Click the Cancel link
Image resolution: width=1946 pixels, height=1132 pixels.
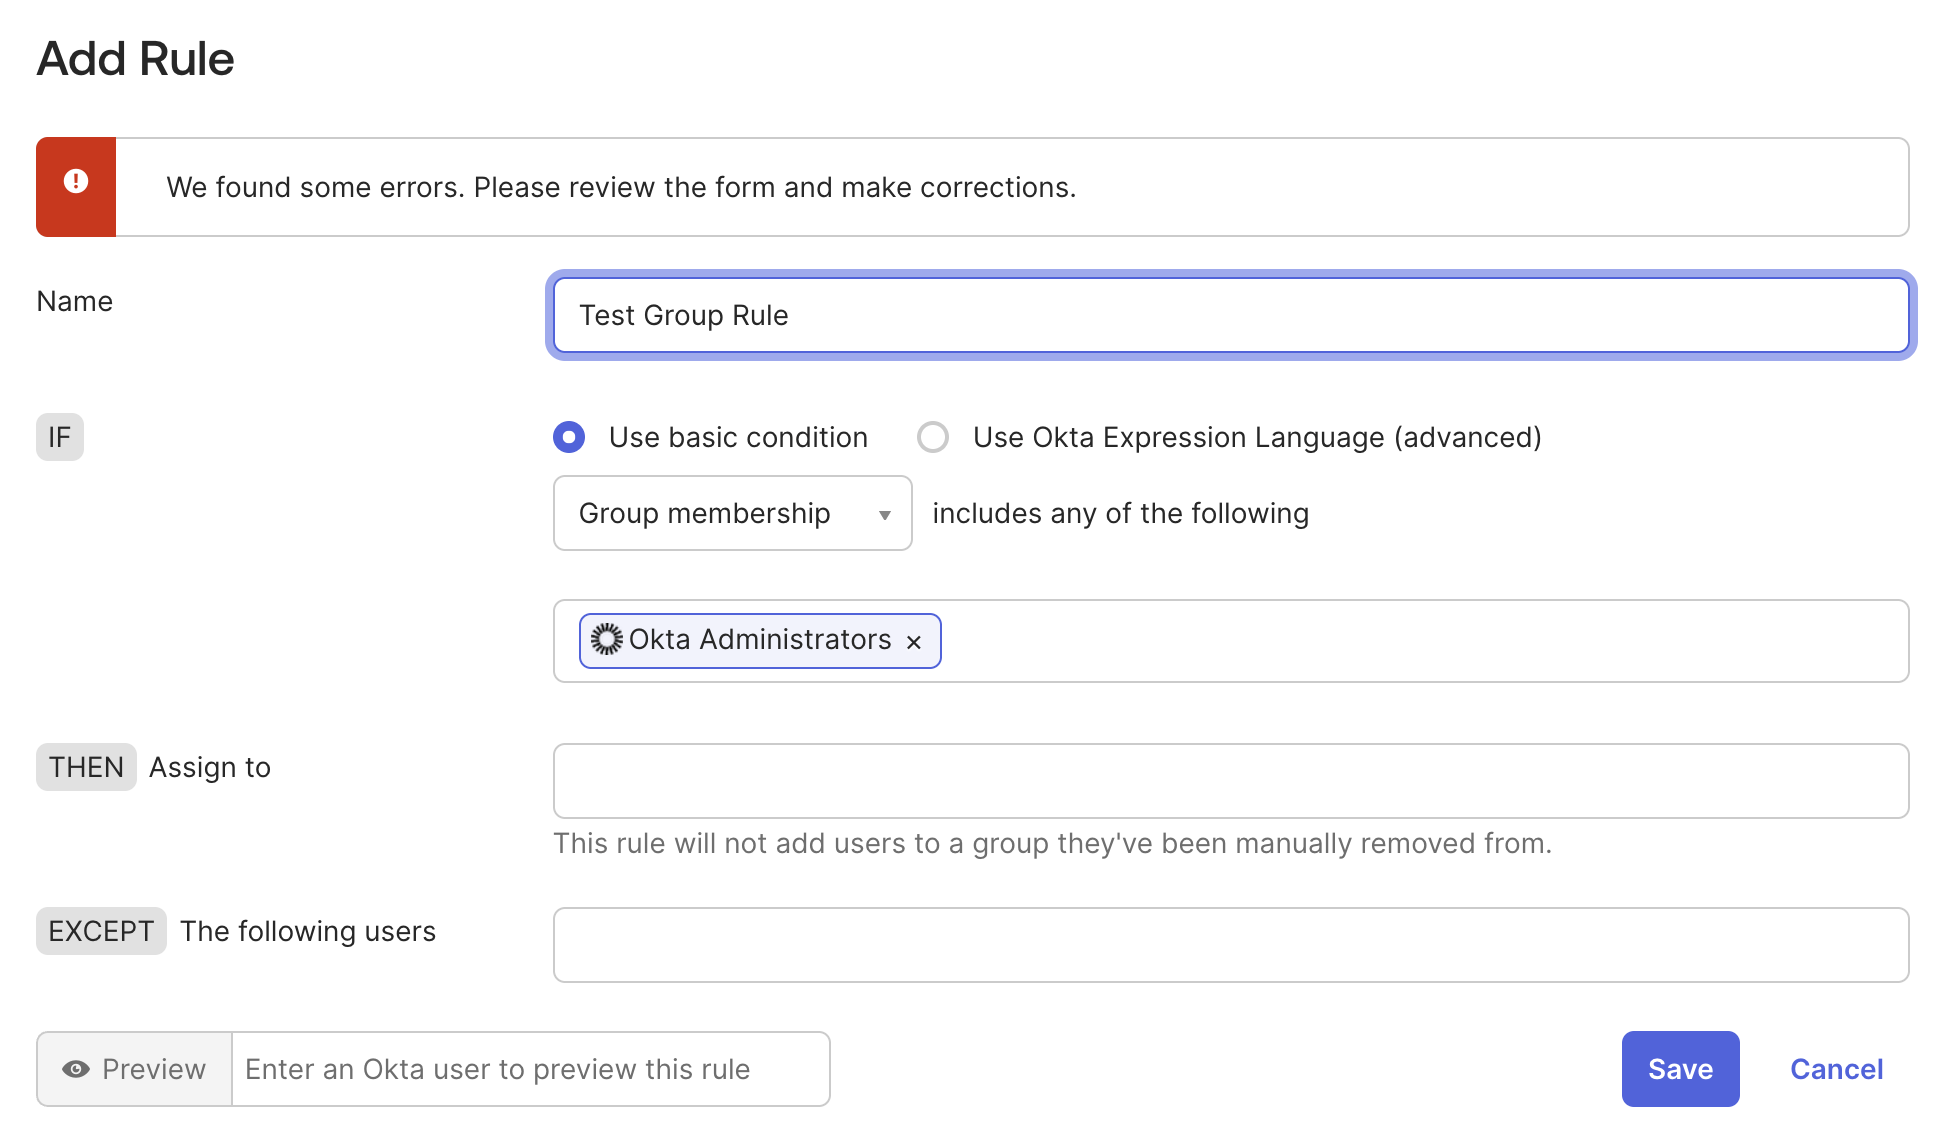[1836, 1069]
